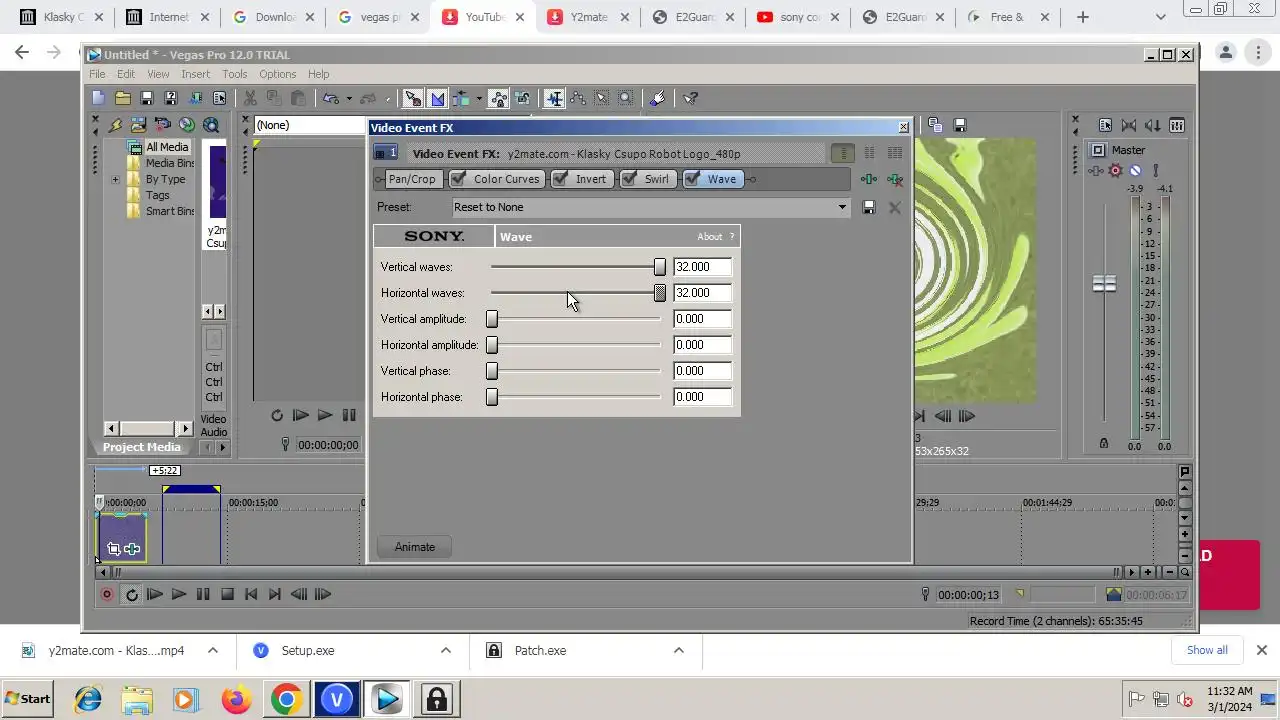The height and width of the screenshot is (720, 1280).
Task: Click the Event Pan/Crop icon on timeline clip
Action: pyautogui.click(x=113, y=549)
